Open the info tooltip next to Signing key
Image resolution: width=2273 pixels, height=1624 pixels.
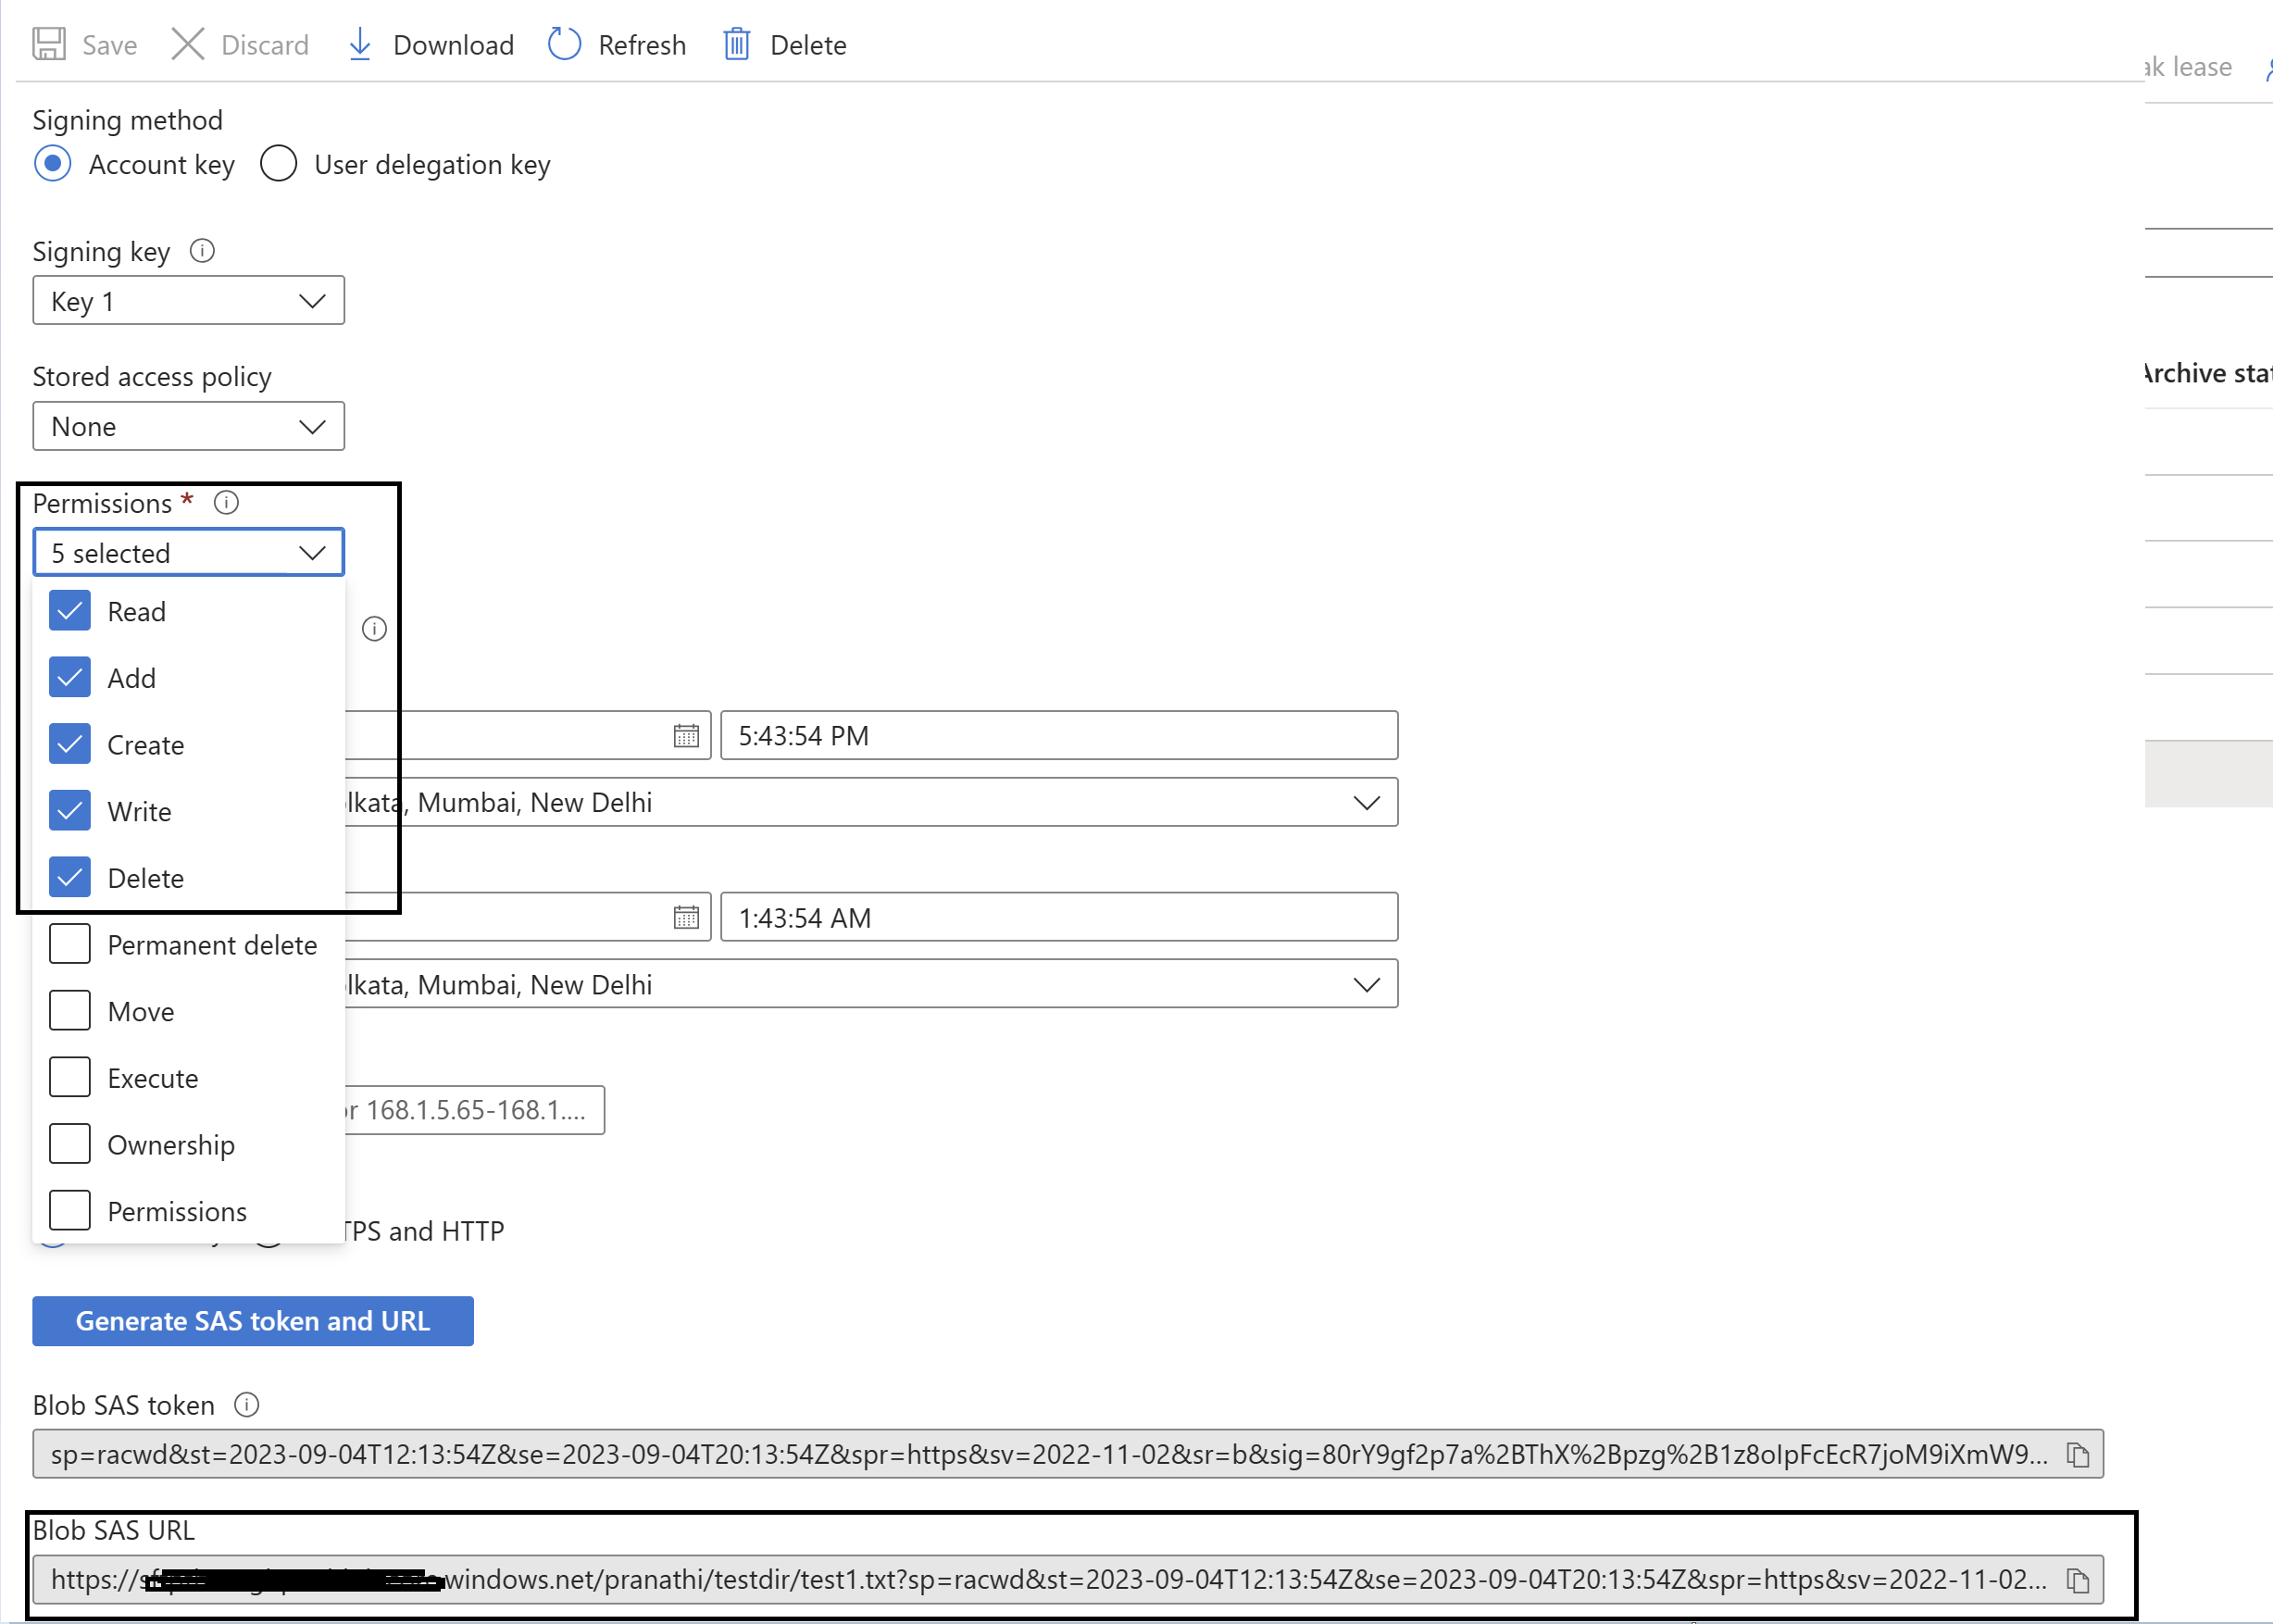(202, 251)
